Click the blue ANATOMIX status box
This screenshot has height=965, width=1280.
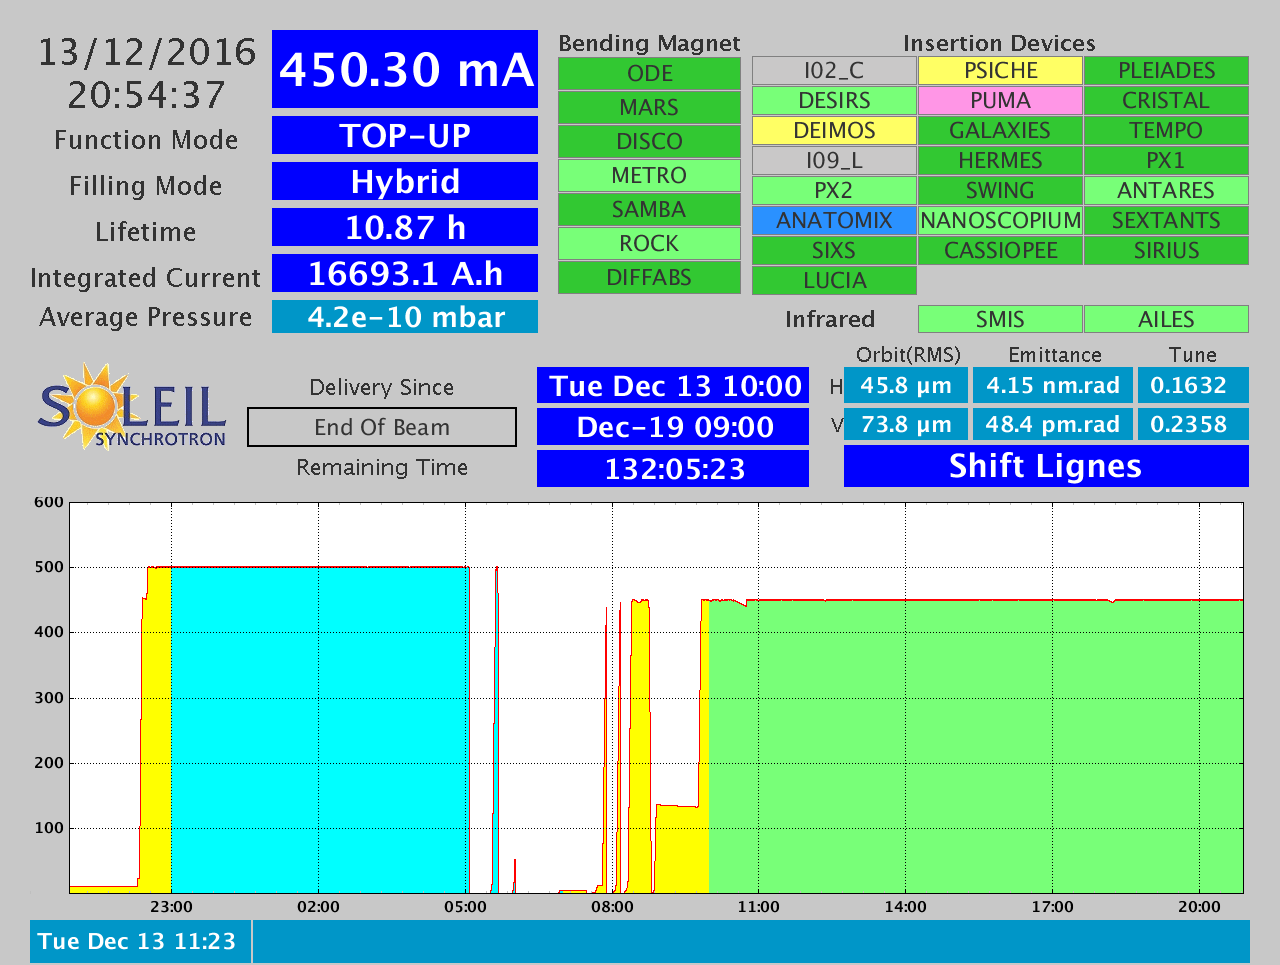[834, 220]
